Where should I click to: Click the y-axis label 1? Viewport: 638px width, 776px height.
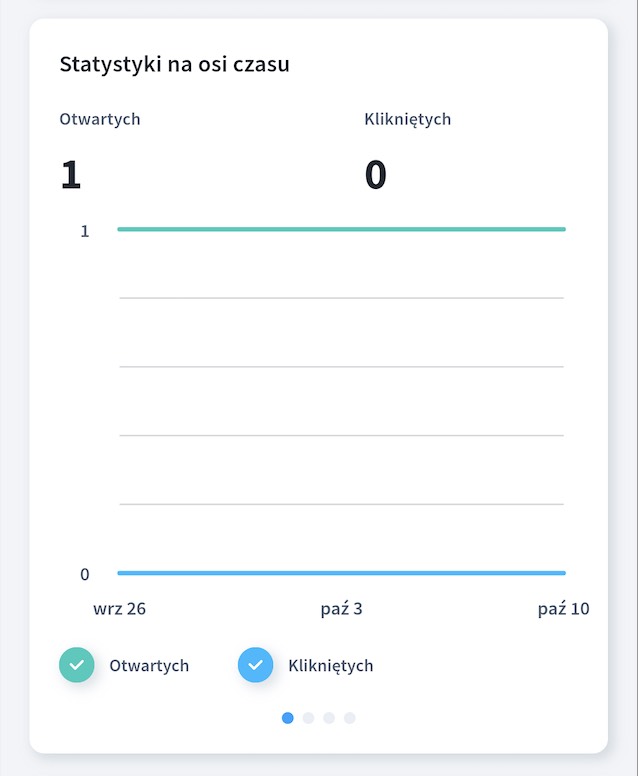coord(85,231)
